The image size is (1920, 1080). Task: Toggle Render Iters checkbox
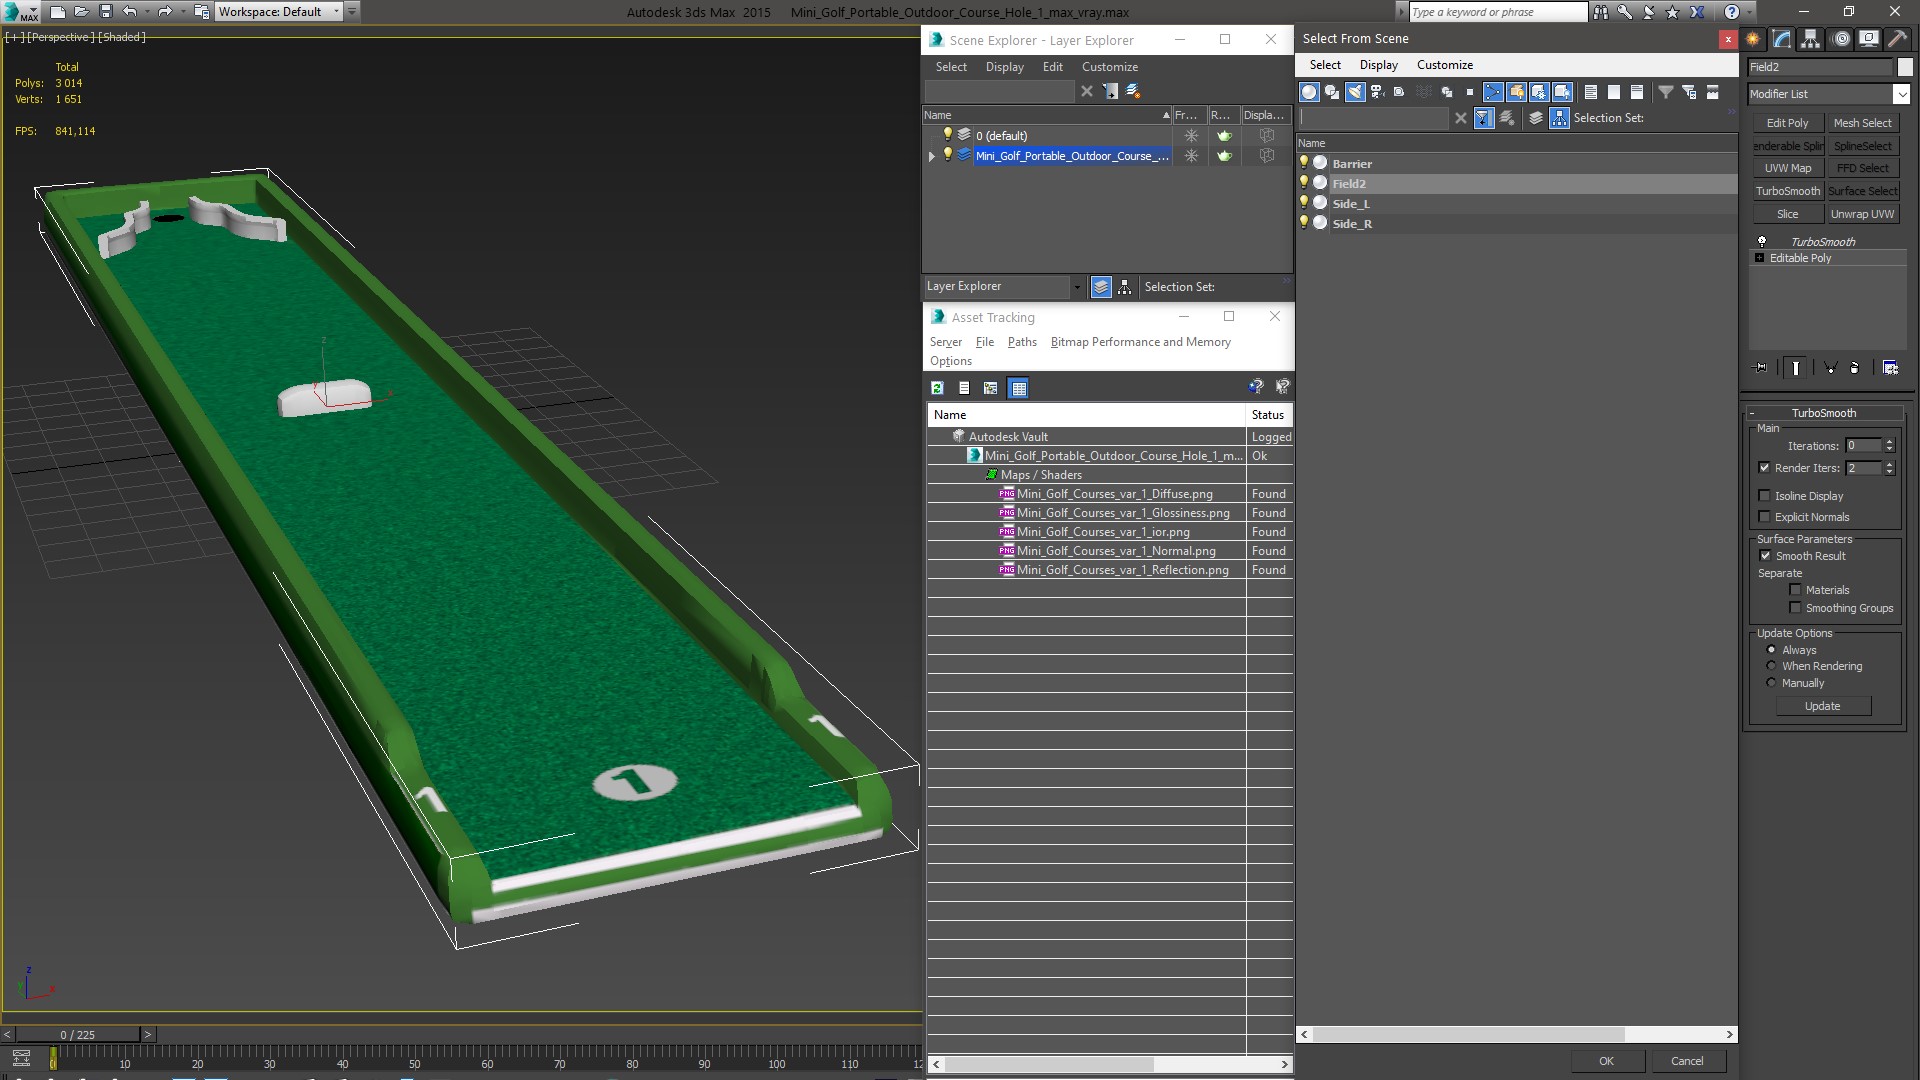click(x=1765, y=468)
